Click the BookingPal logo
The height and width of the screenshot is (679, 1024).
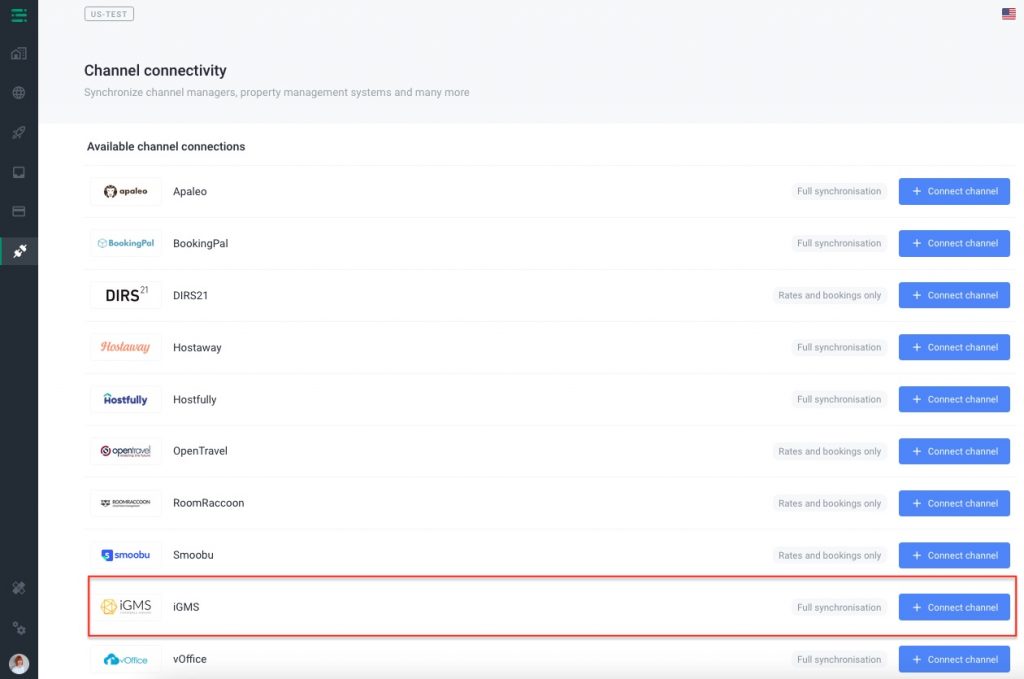(x=125, y=244)
